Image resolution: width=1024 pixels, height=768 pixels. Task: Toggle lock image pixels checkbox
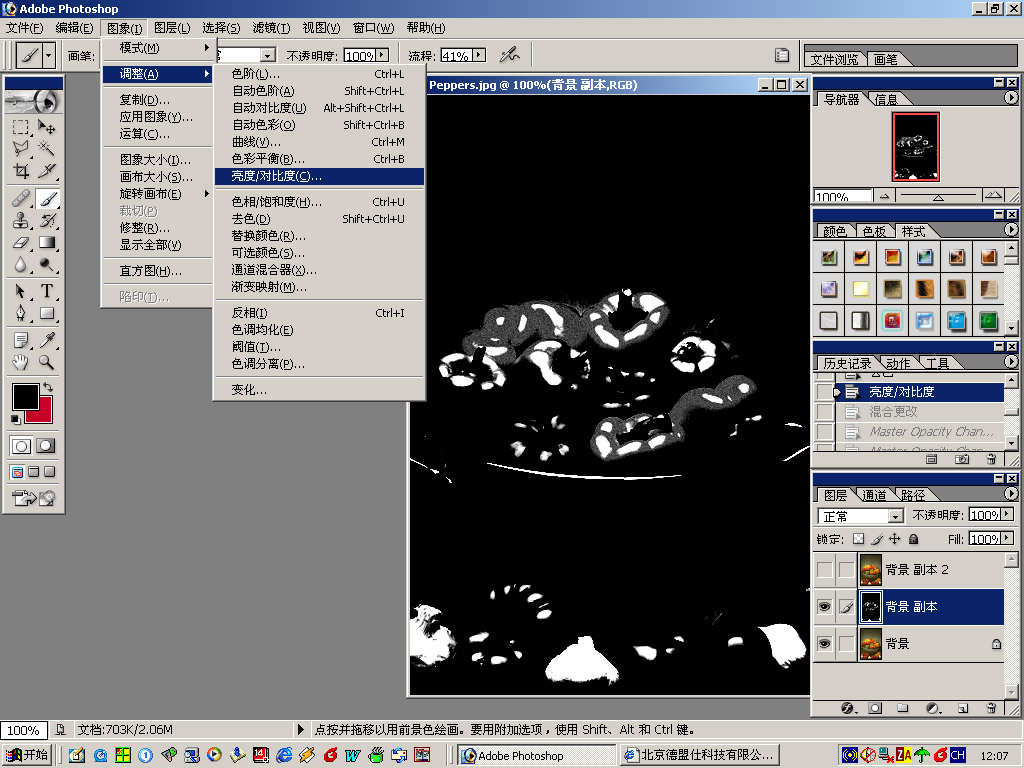tap(877, 539)
